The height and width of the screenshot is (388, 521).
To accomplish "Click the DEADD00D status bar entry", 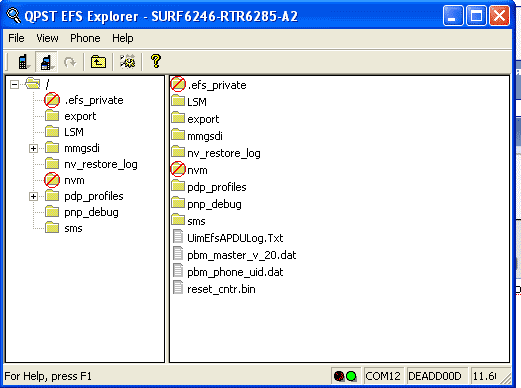I will coord(436,376).
